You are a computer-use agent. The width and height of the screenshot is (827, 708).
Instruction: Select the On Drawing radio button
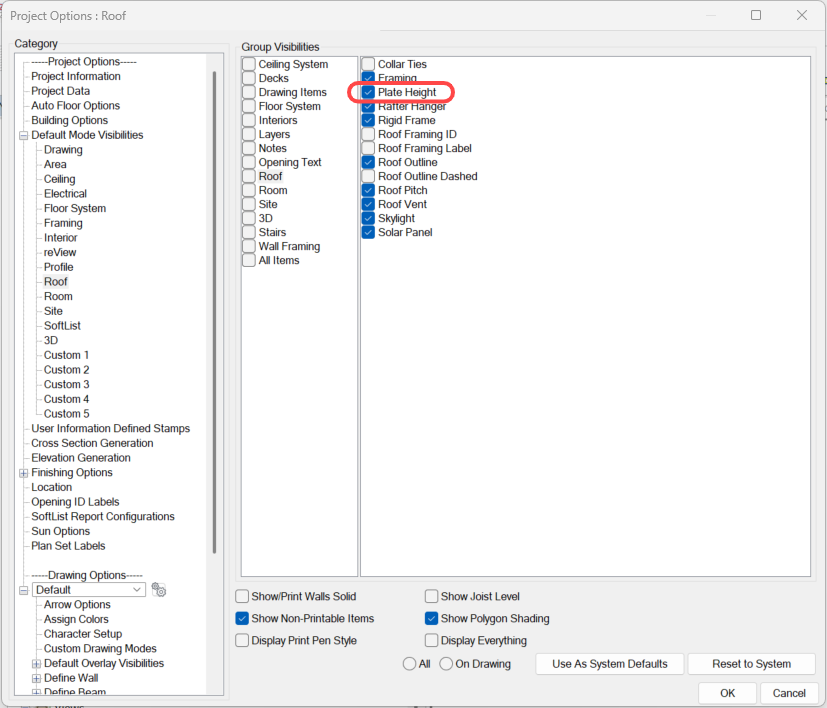click(x=446, y=664)
